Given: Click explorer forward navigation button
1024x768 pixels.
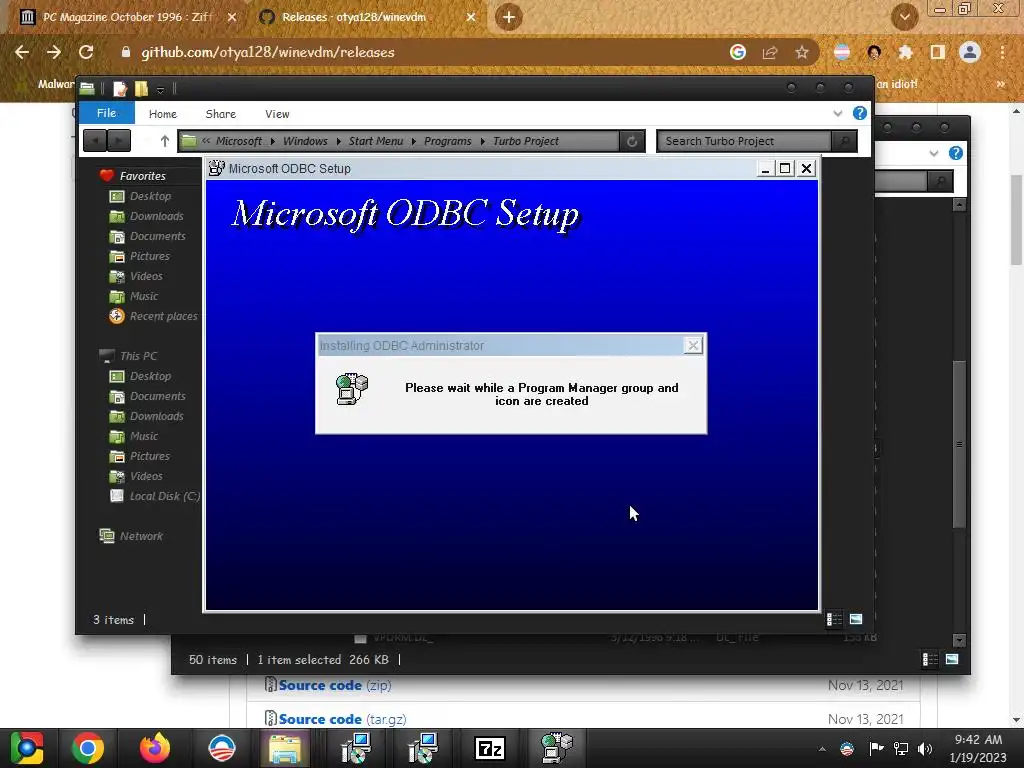Looking at the screenshot, I should 119,140.
